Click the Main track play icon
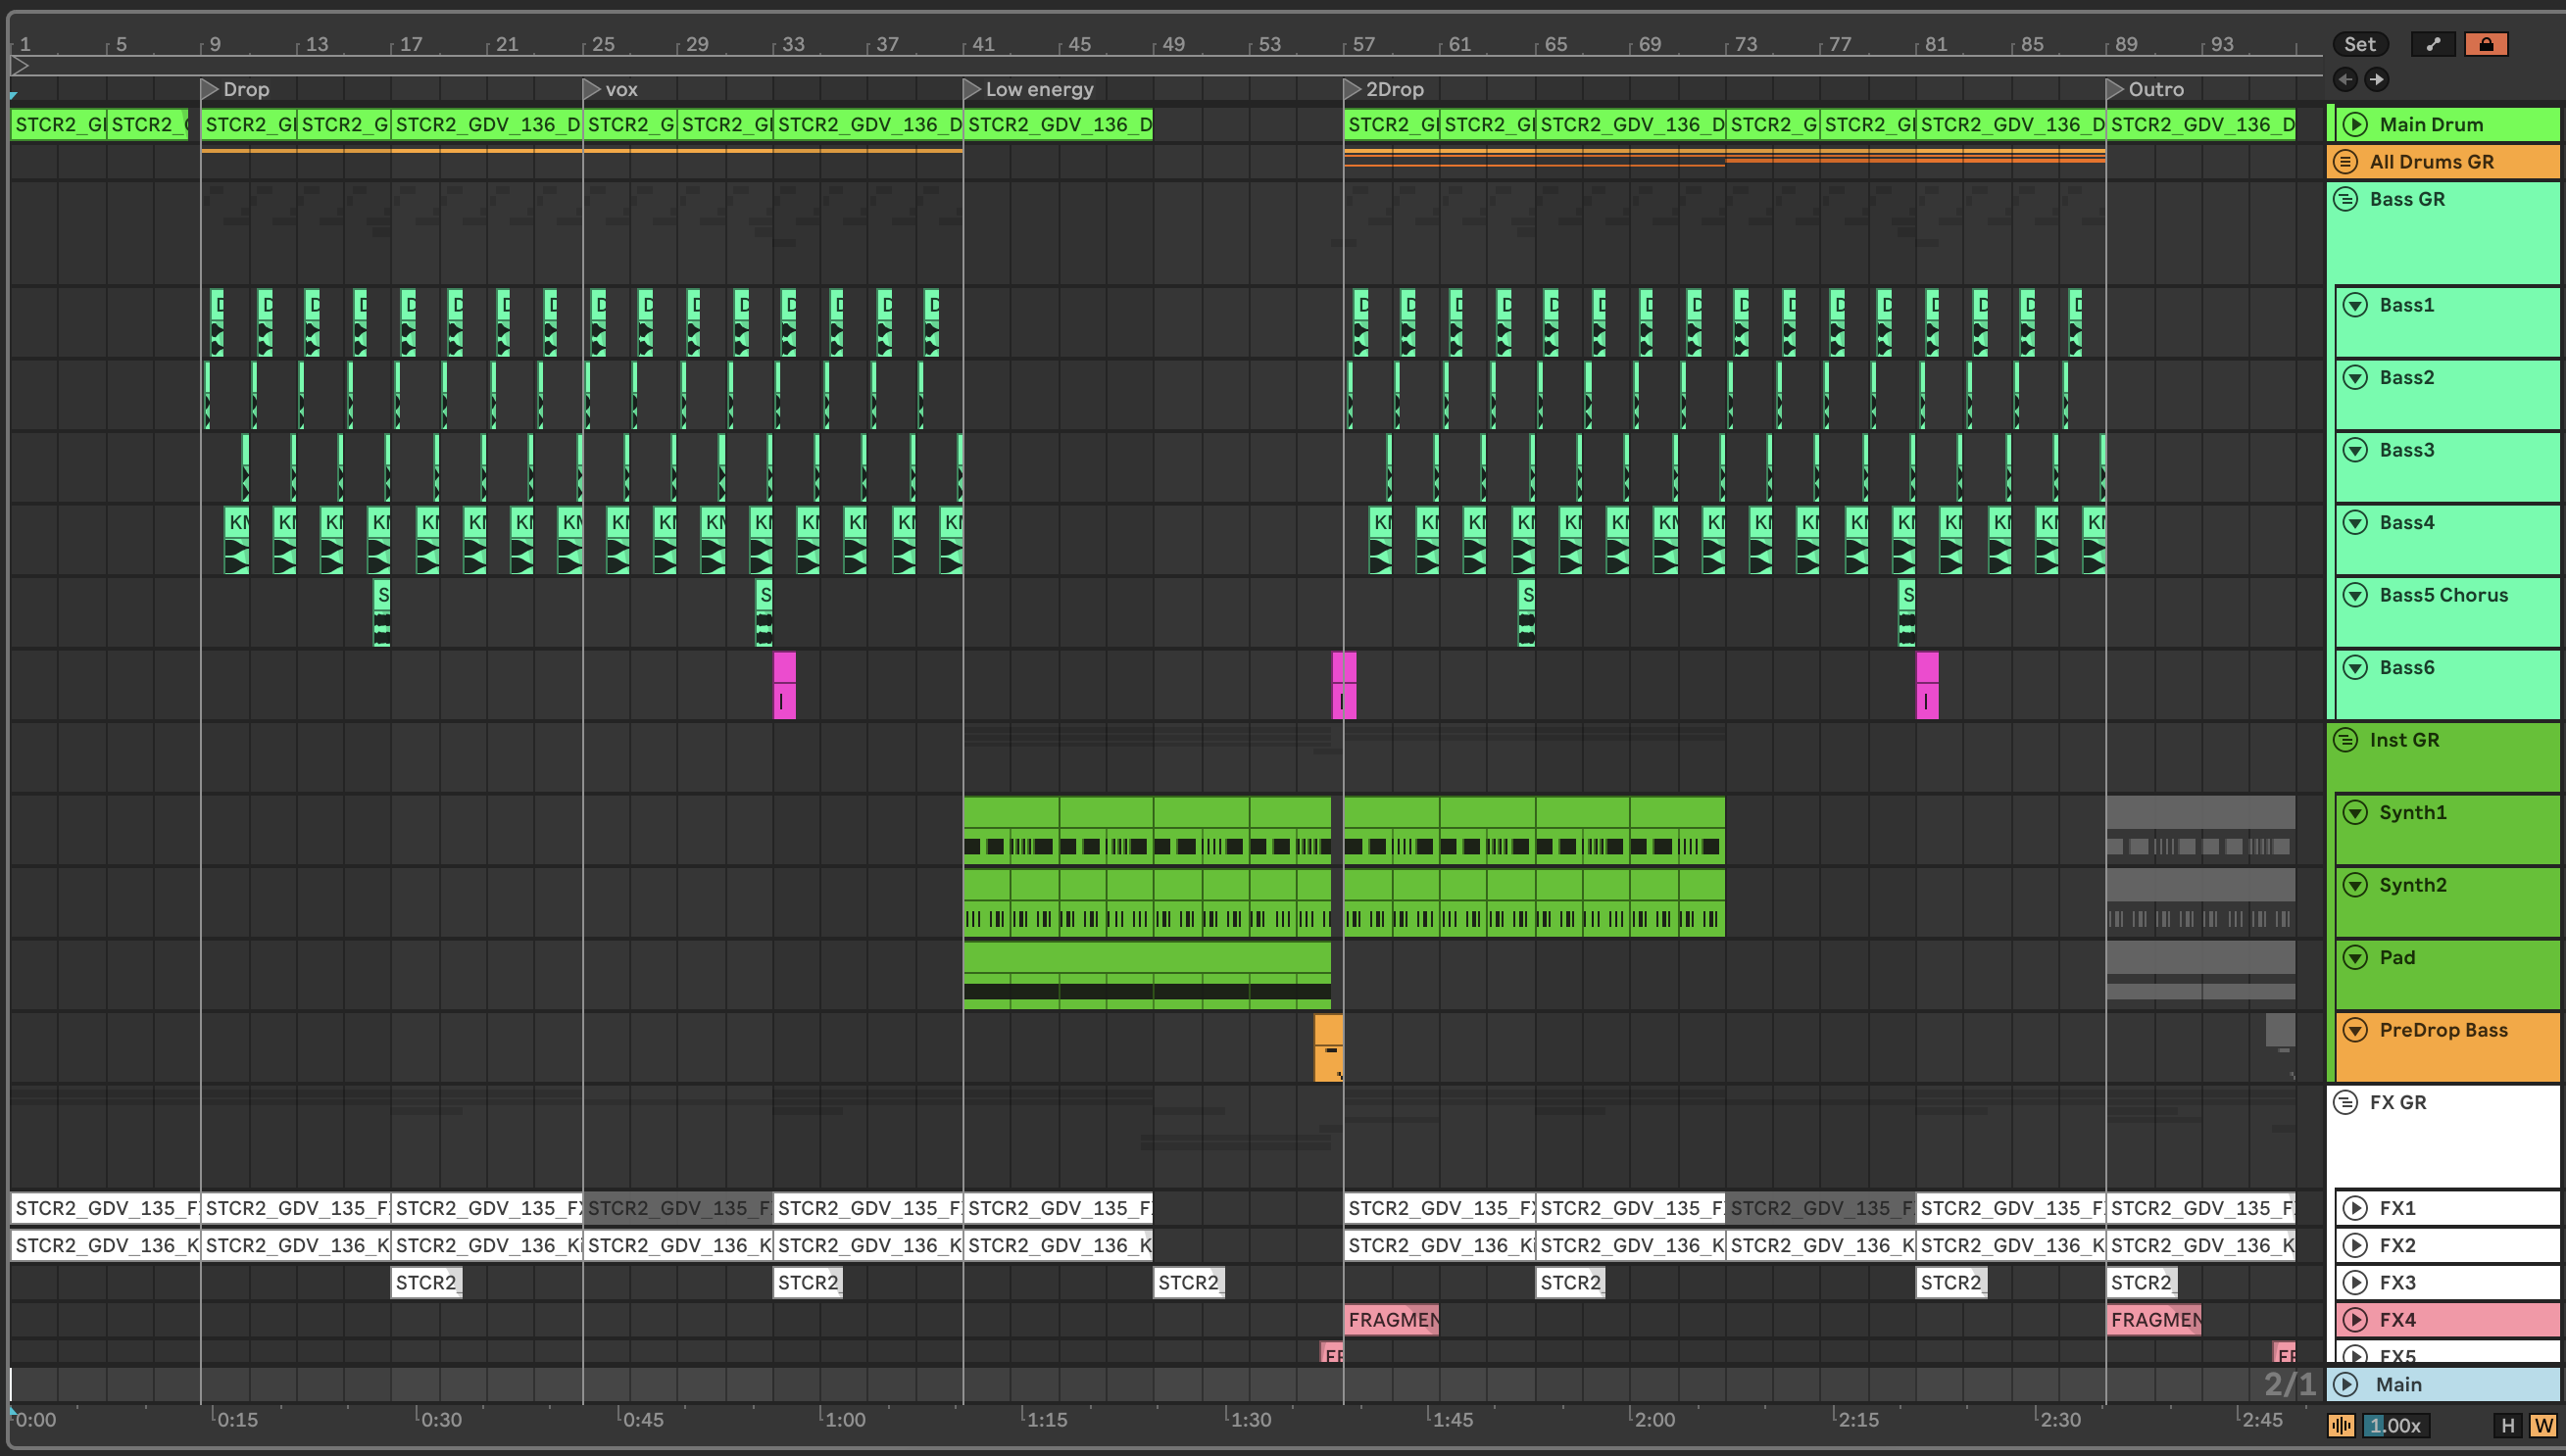Viewport: 2566px width, 1456px height. 2347,1384
